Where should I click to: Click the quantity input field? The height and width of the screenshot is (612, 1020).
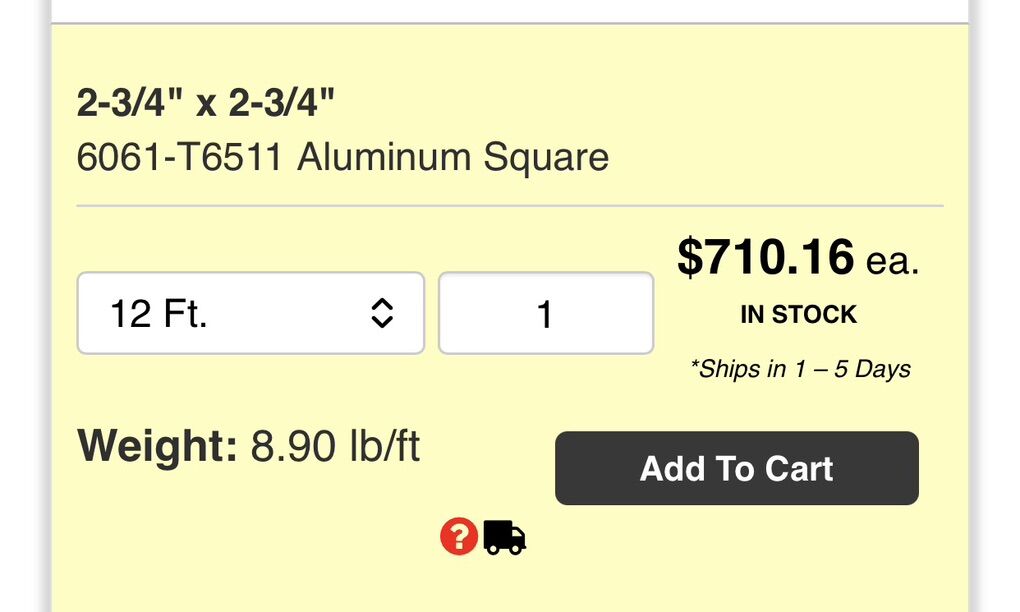pyautogui.click(x=545, y=314)
